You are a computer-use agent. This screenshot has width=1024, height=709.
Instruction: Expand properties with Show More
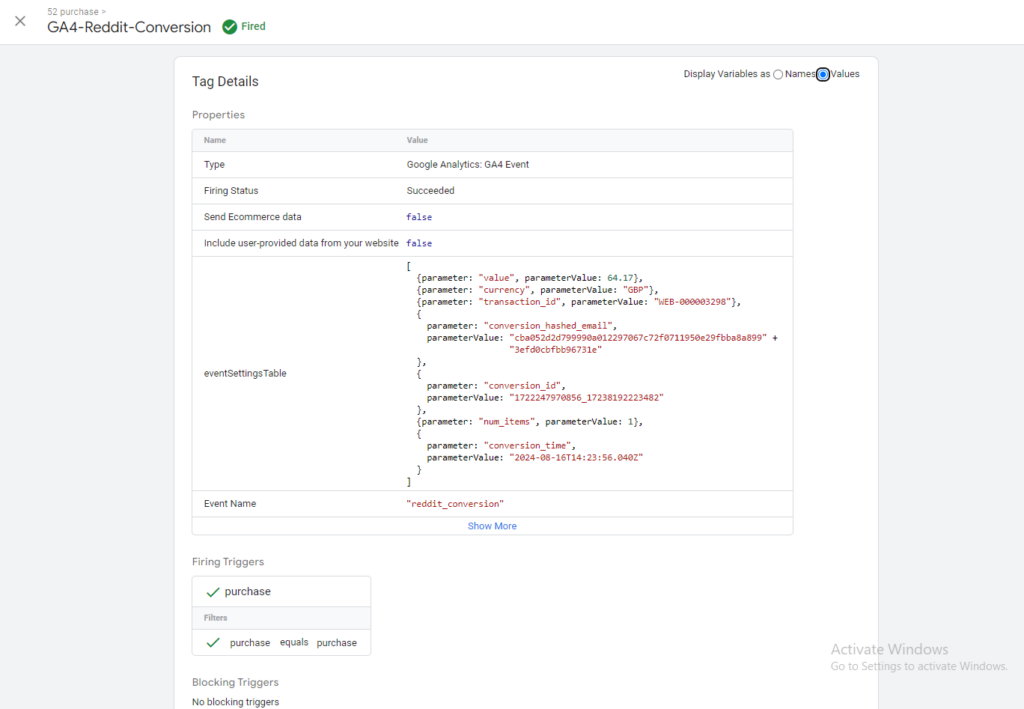point(492,526)
